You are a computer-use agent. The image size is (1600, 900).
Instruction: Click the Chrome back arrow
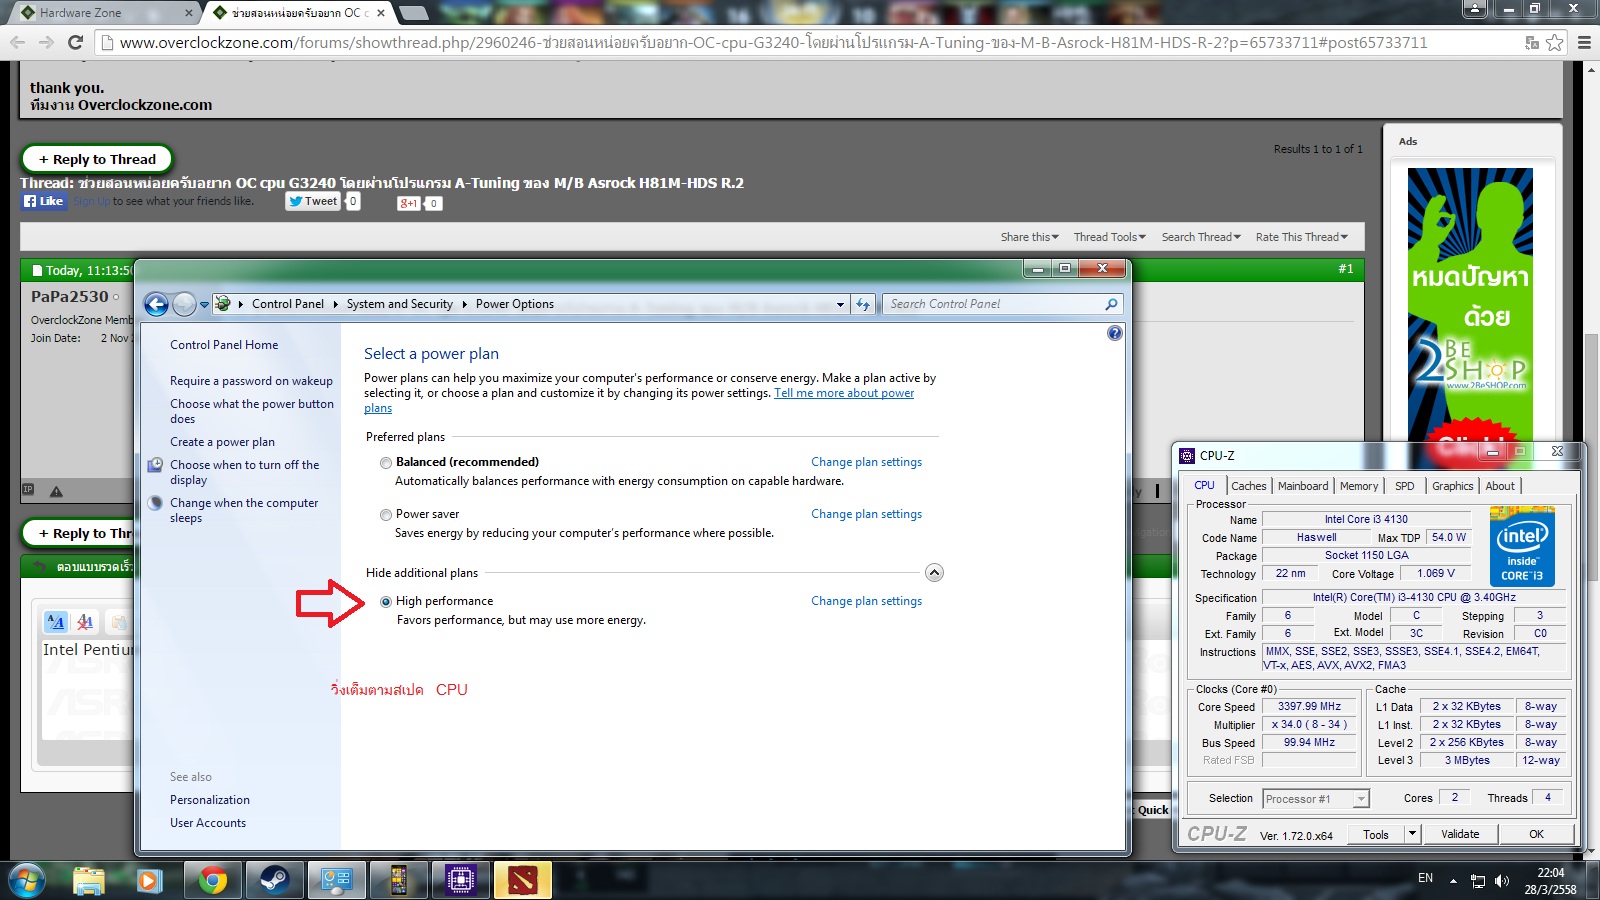coord(17,42)
